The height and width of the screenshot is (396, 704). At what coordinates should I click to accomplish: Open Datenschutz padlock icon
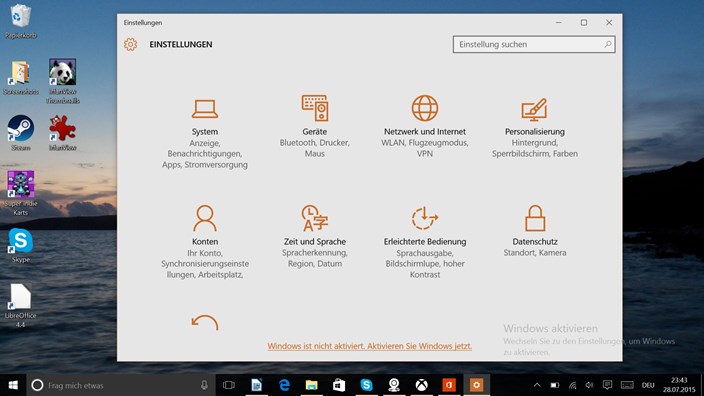pos(535,218)
